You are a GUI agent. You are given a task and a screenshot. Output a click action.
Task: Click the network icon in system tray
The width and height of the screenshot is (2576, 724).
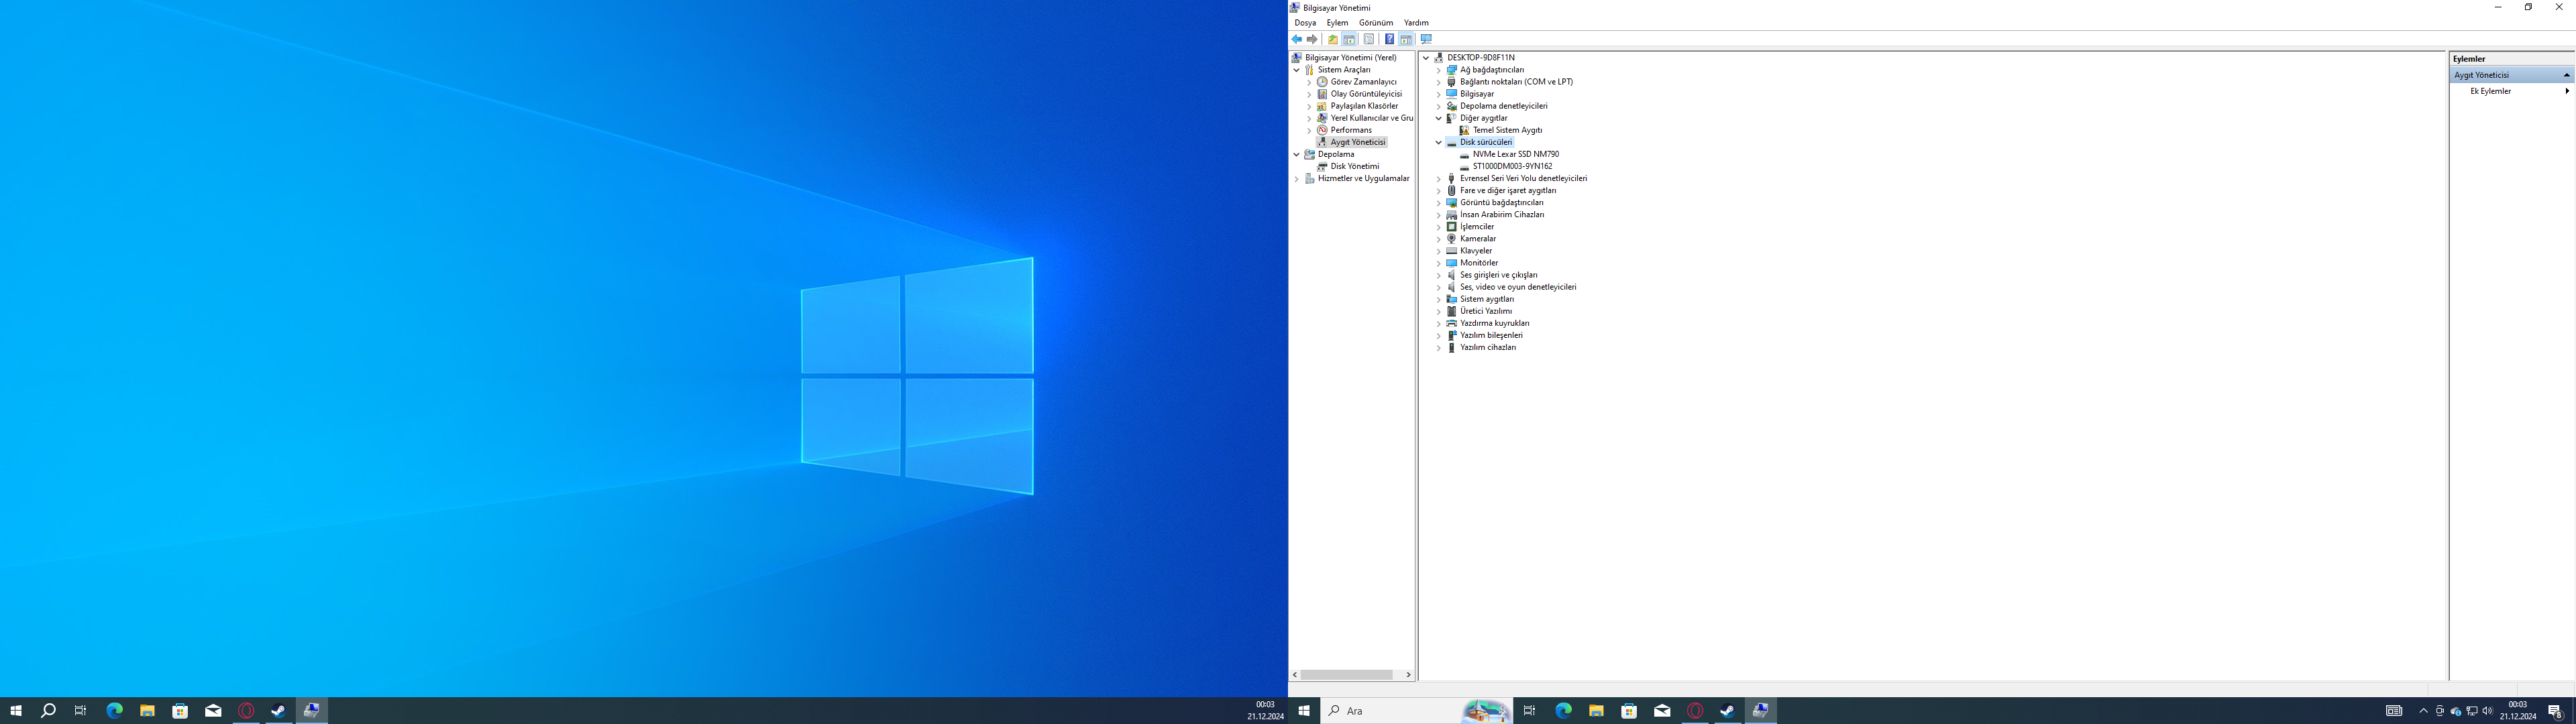click(2471, 711)
